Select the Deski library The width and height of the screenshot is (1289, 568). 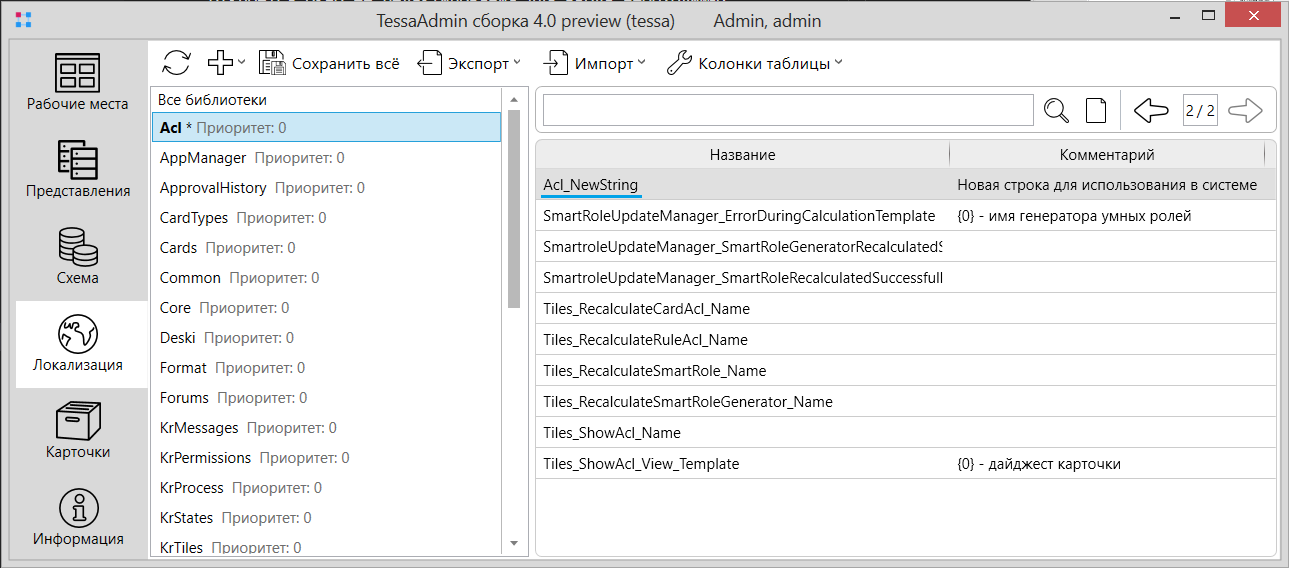(x=326, y=338)
